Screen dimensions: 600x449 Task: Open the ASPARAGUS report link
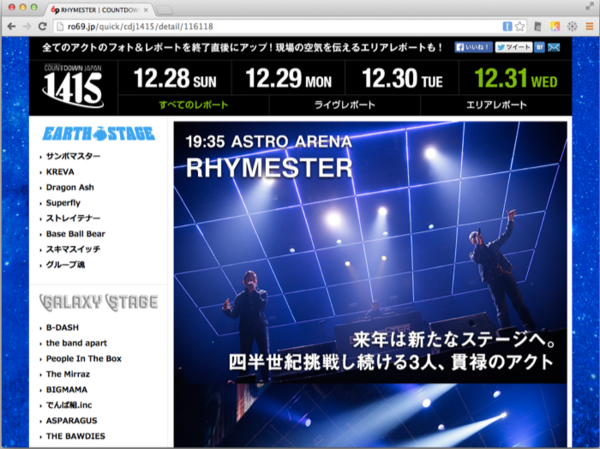coord(72,421)
